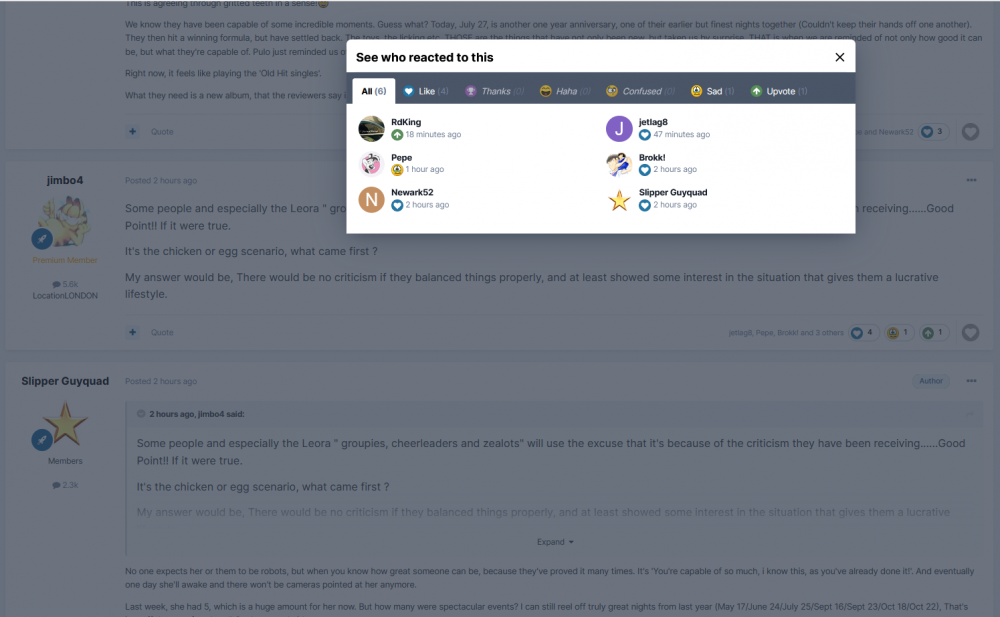Toggle heart reaction on jimbo4's post
The image size is (1000, 617).
[x=970, y=333]
